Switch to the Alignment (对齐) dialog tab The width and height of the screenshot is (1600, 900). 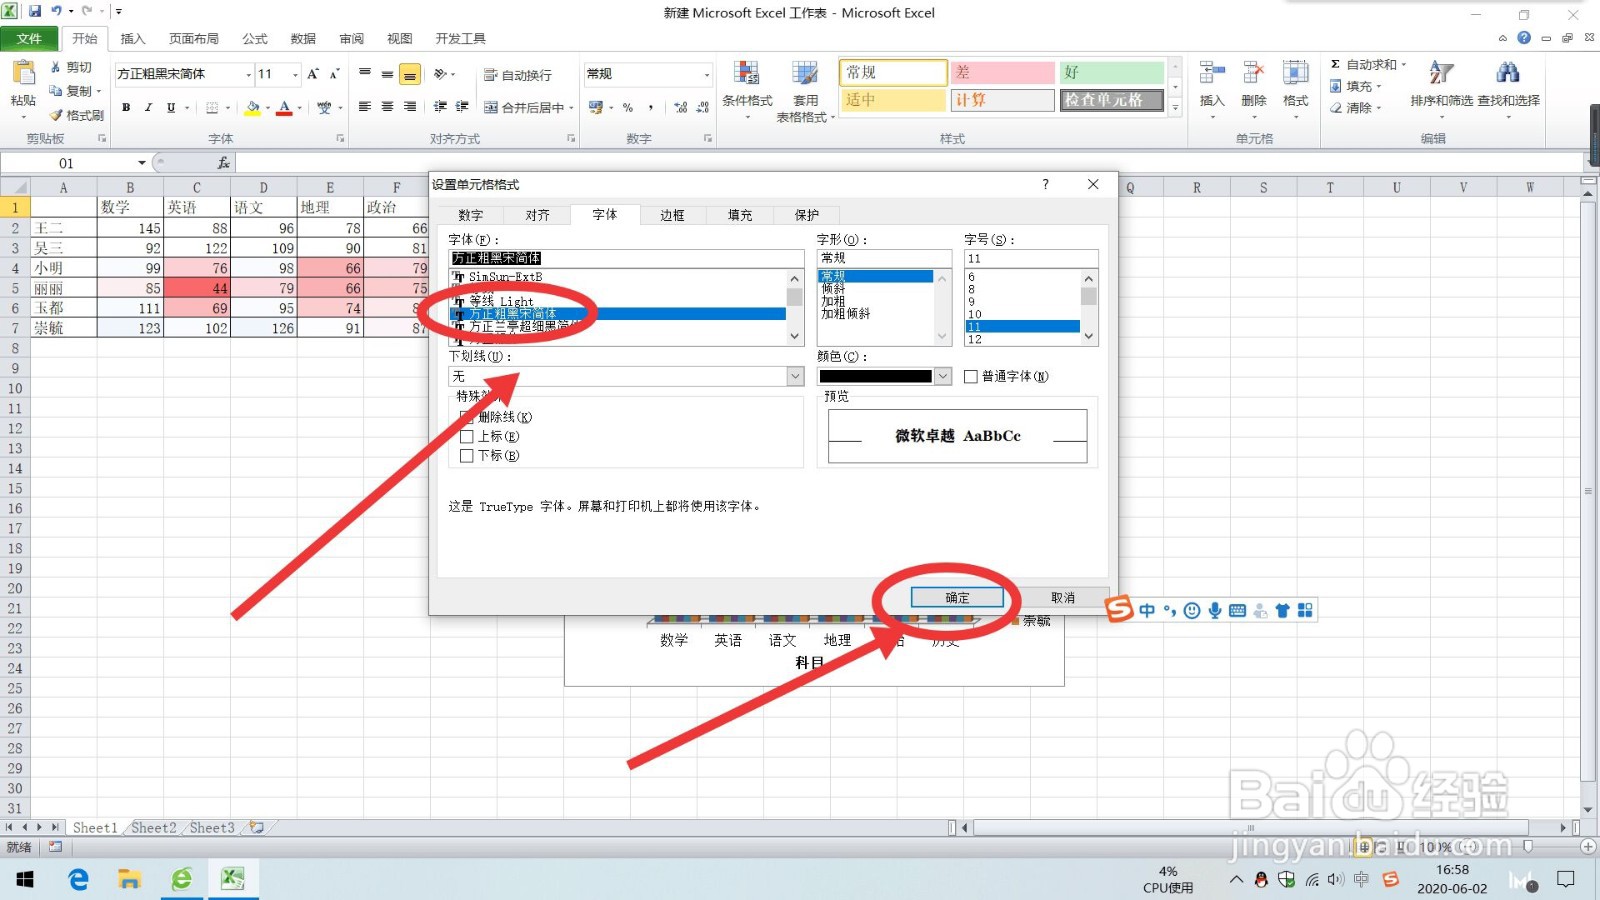pos(537,215)
